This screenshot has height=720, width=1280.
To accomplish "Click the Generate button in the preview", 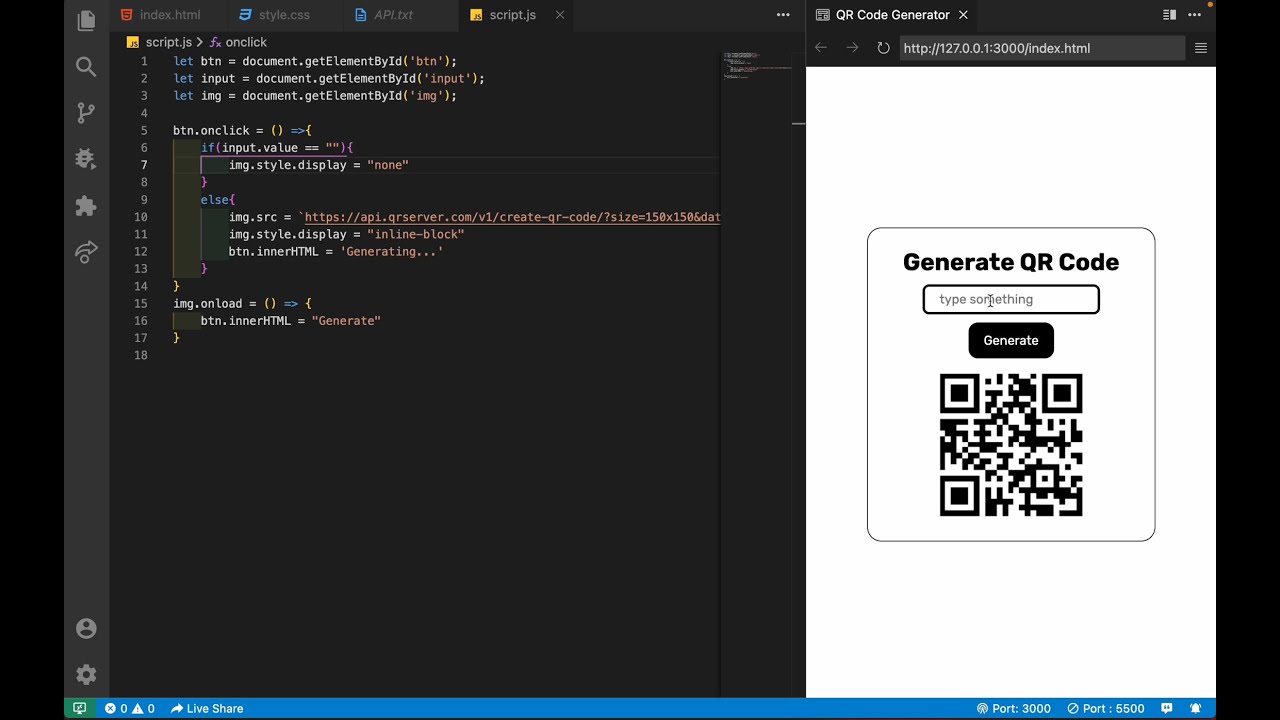I will tap(1011, 340).
